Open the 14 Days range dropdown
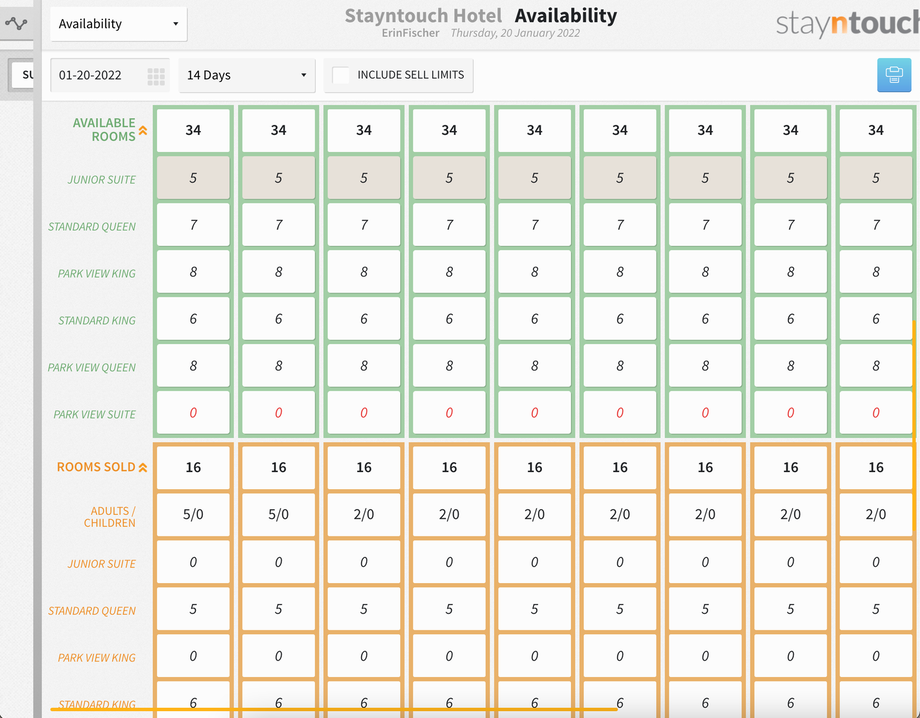920x718 pixels. [x=246, y=75]
